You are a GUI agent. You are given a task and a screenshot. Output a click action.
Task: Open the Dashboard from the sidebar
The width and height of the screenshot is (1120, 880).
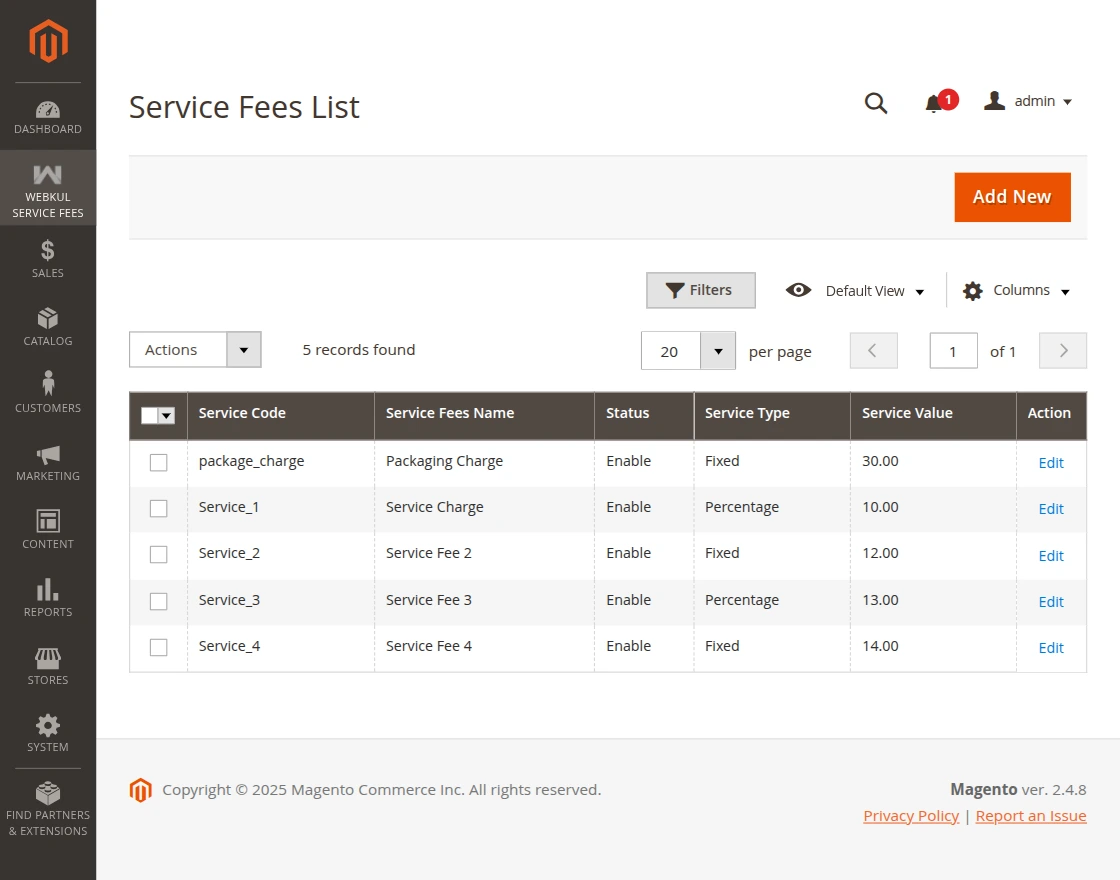click(47, 115)
